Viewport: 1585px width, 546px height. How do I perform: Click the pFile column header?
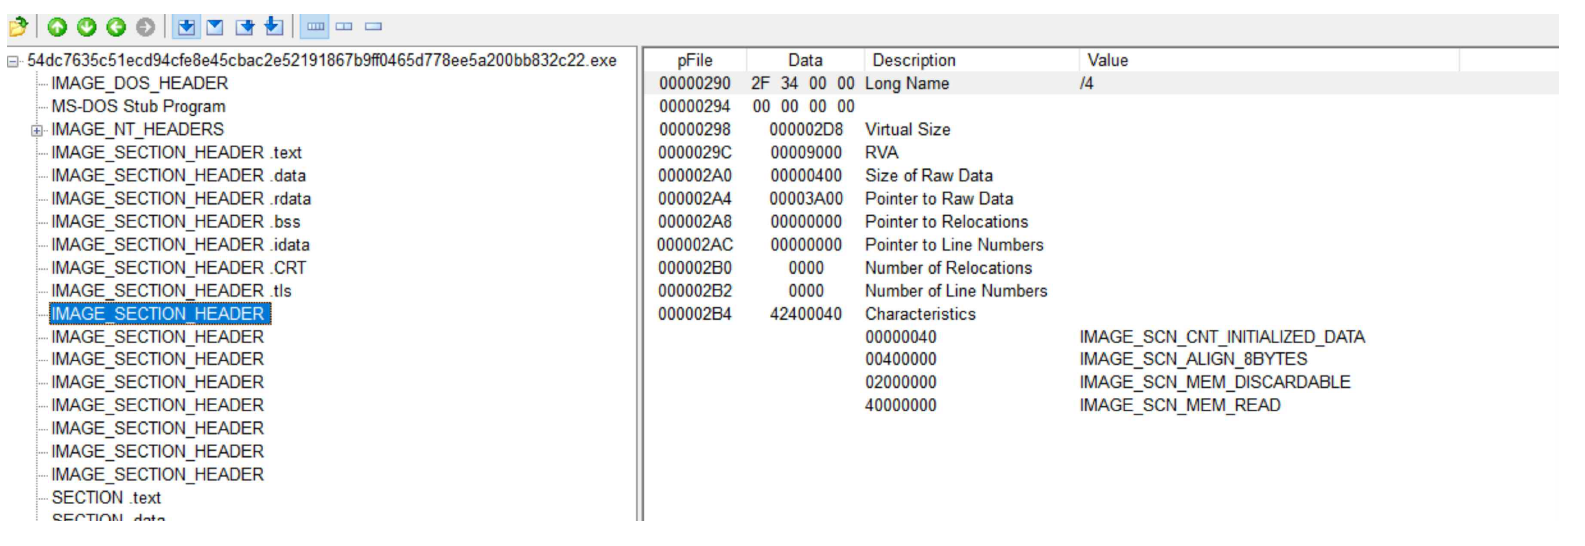click(x=694, y=60)
